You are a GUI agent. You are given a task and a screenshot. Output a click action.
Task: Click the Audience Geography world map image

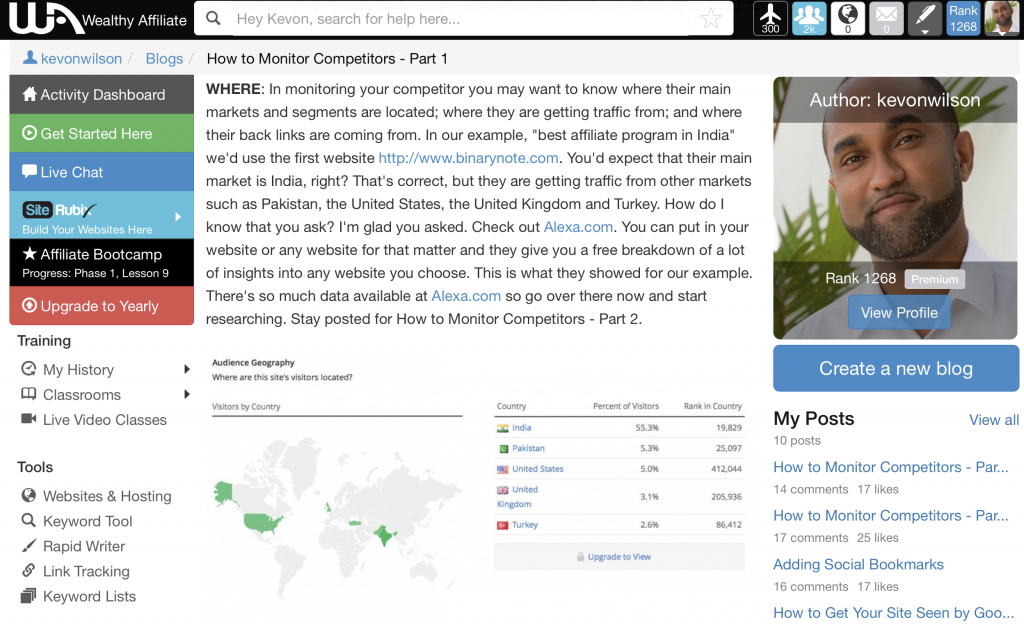[x=336, y=516]
